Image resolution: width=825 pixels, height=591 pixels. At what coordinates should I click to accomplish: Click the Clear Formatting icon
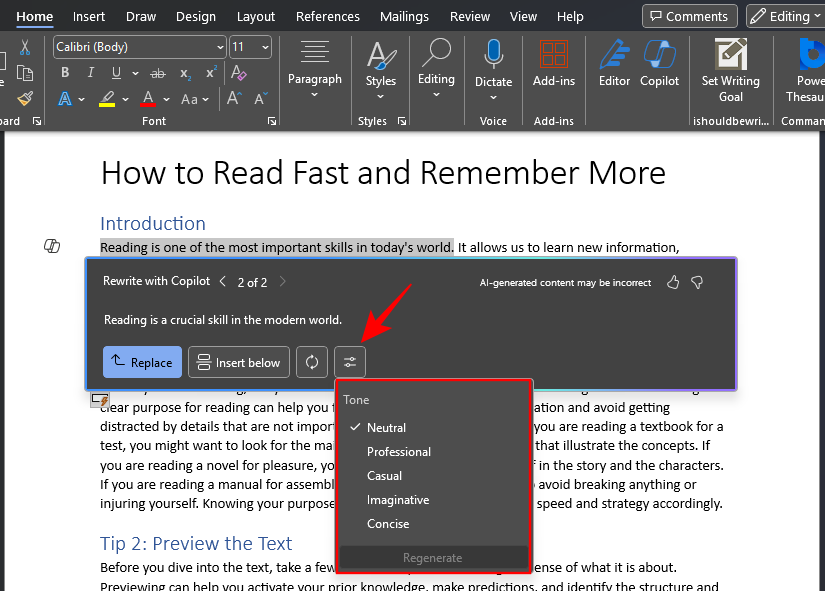coord(238,73)
